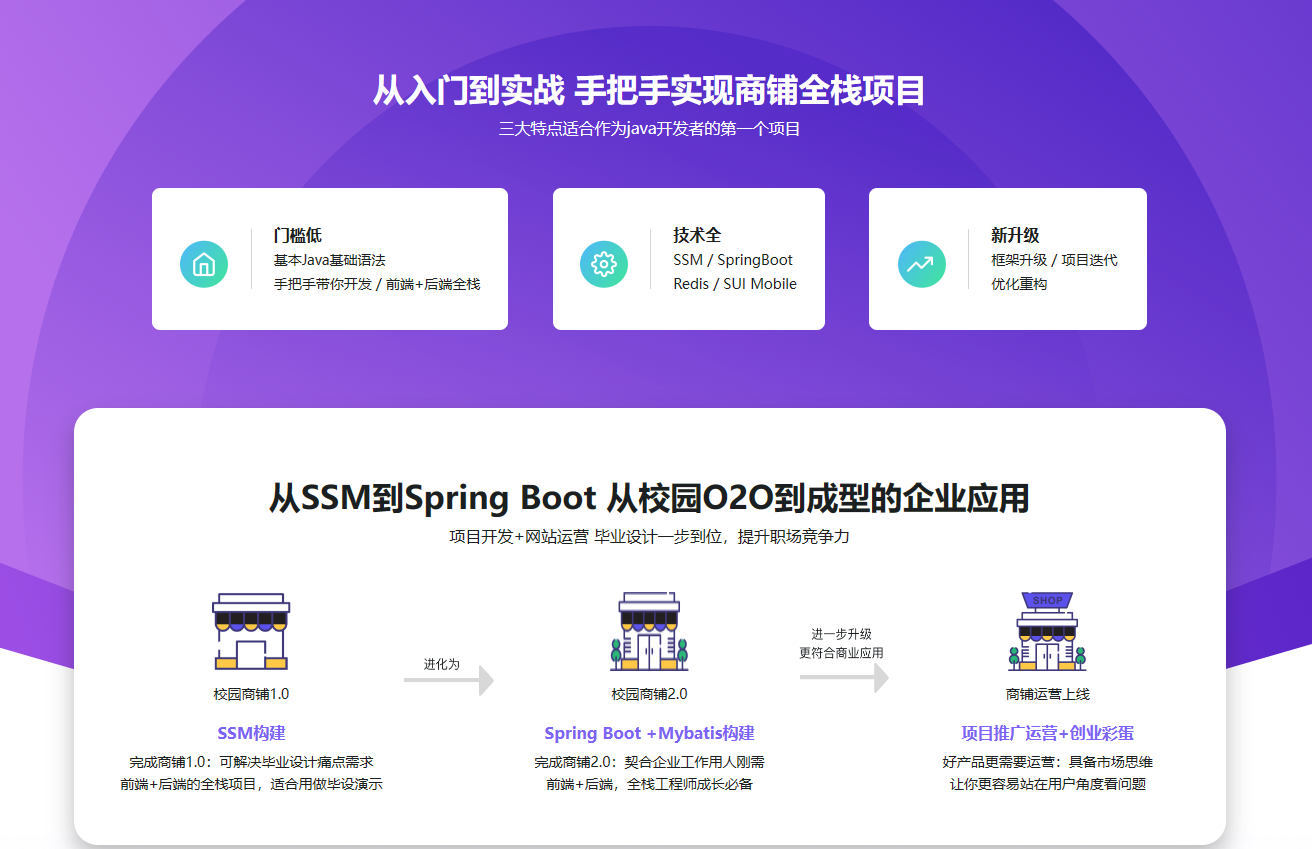Click the text 优化重构

coord(1019,284)
